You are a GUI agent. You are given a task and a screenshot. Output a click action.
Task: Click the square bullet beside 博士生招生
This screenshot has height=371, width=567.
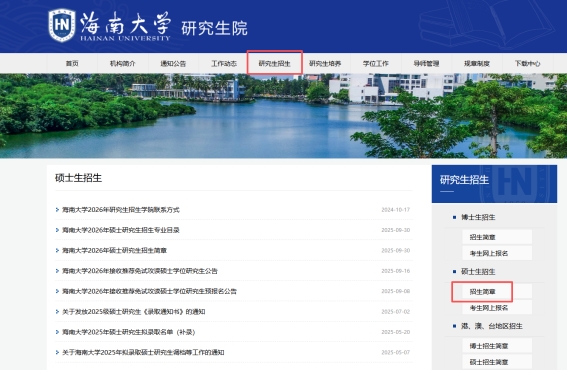click(x=455, y=217)
